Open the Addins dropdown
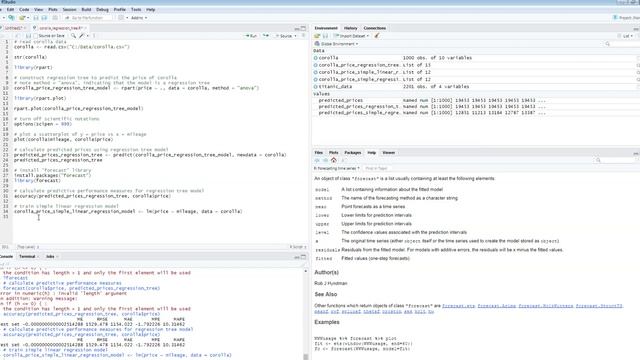Screen dimensions: 640x360 coord(139,18)
